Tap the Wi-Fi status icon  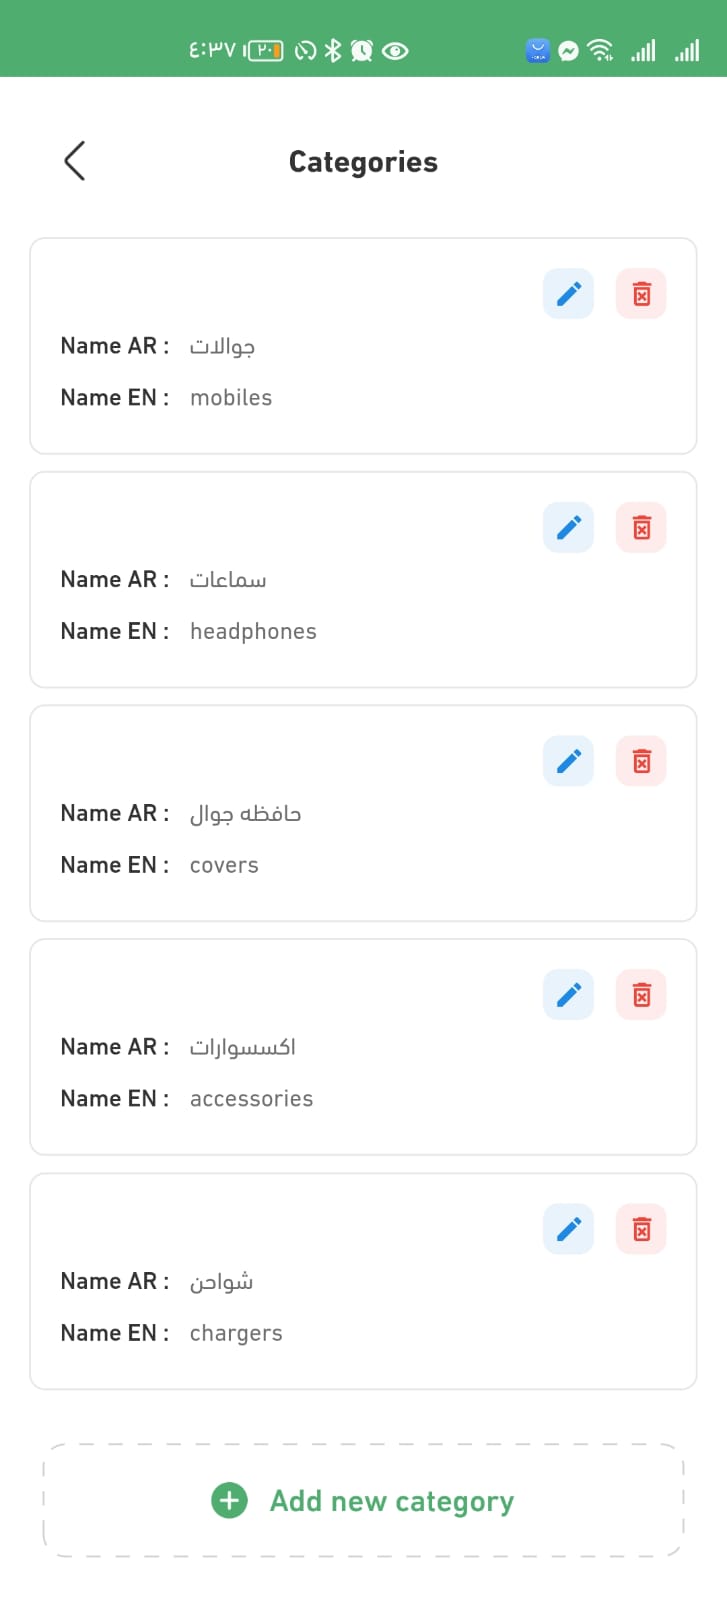click(601, 50)
